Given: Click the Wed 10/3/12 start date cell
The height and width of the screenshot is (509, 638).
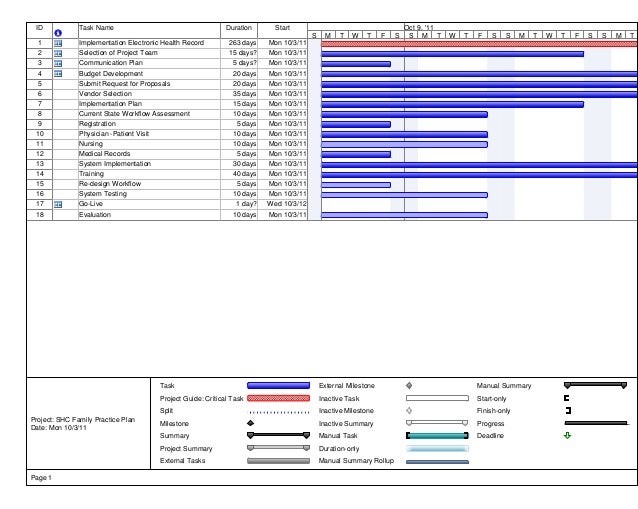Looking at the screenshot, I should click(x=282, y=203).
